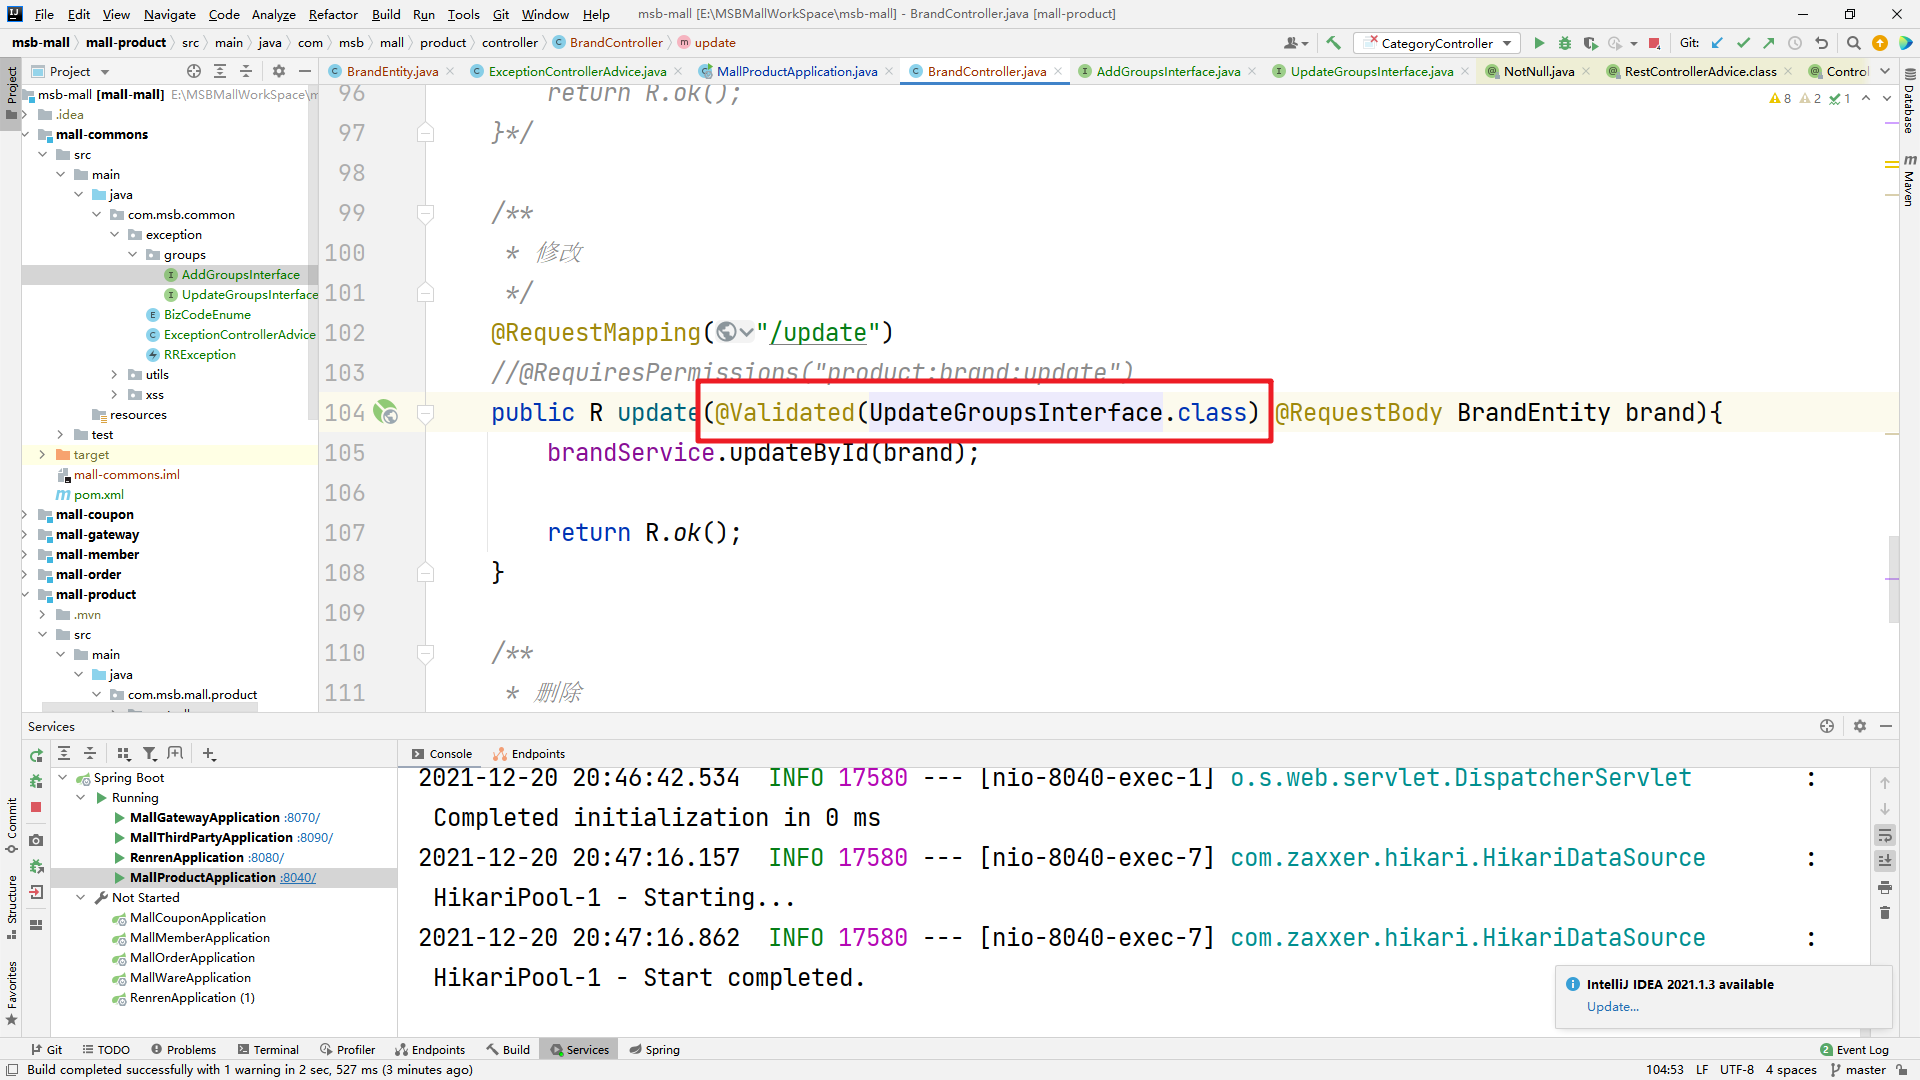The width and height of the screenshot is (1920, 1080).
Task: Click the Update... link in IDEA notification
Action: coord(1612,1007)
